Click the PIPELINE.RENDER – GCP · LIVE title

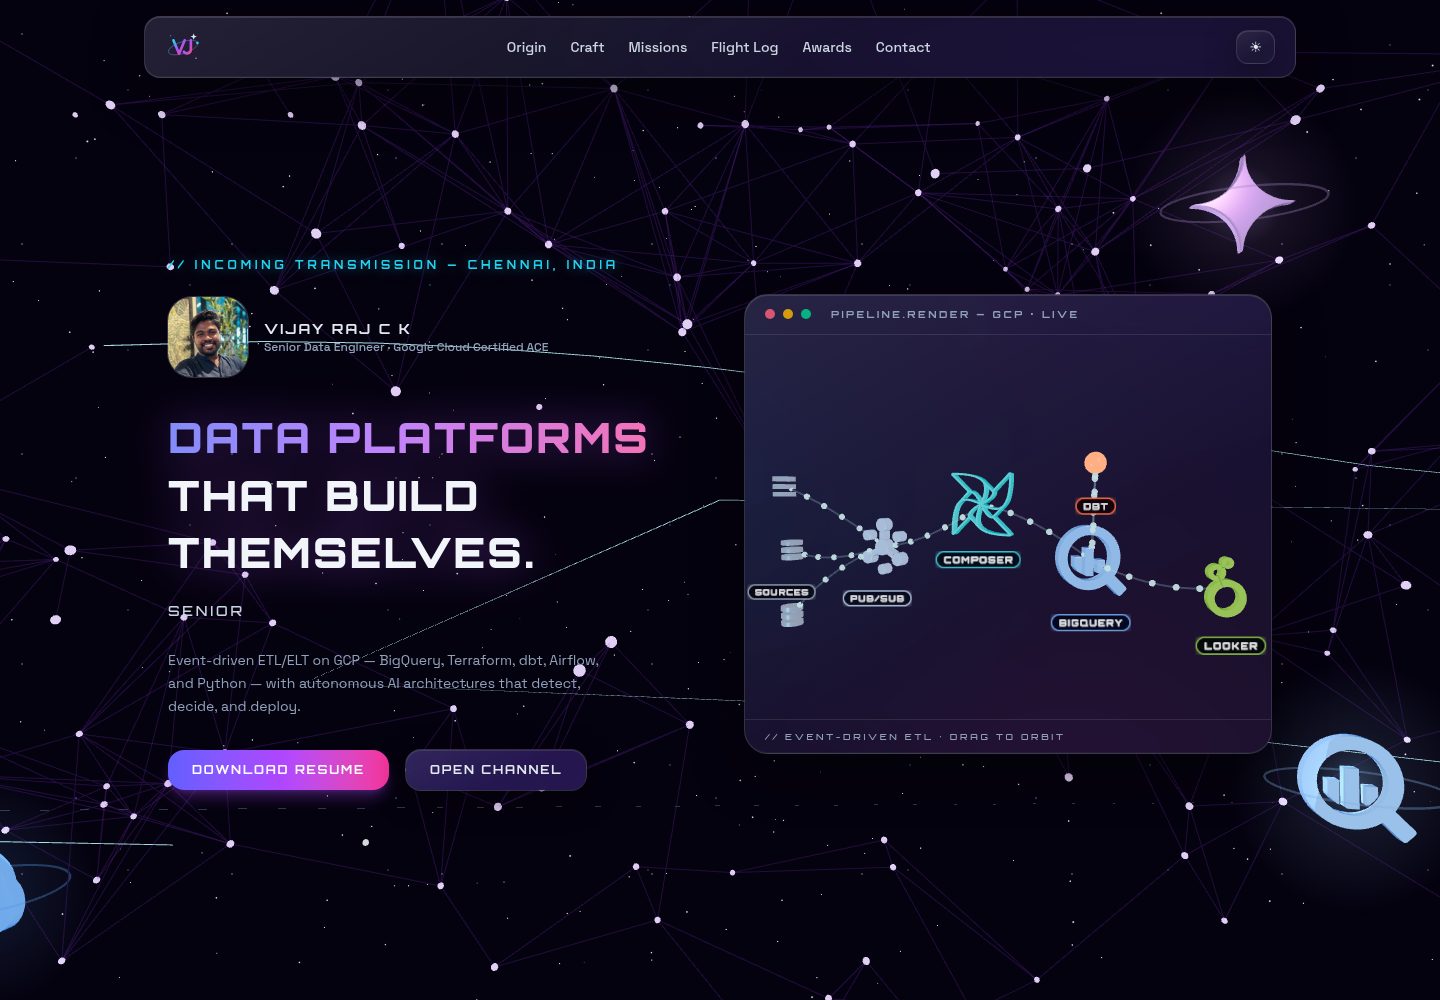coord(954,314)
